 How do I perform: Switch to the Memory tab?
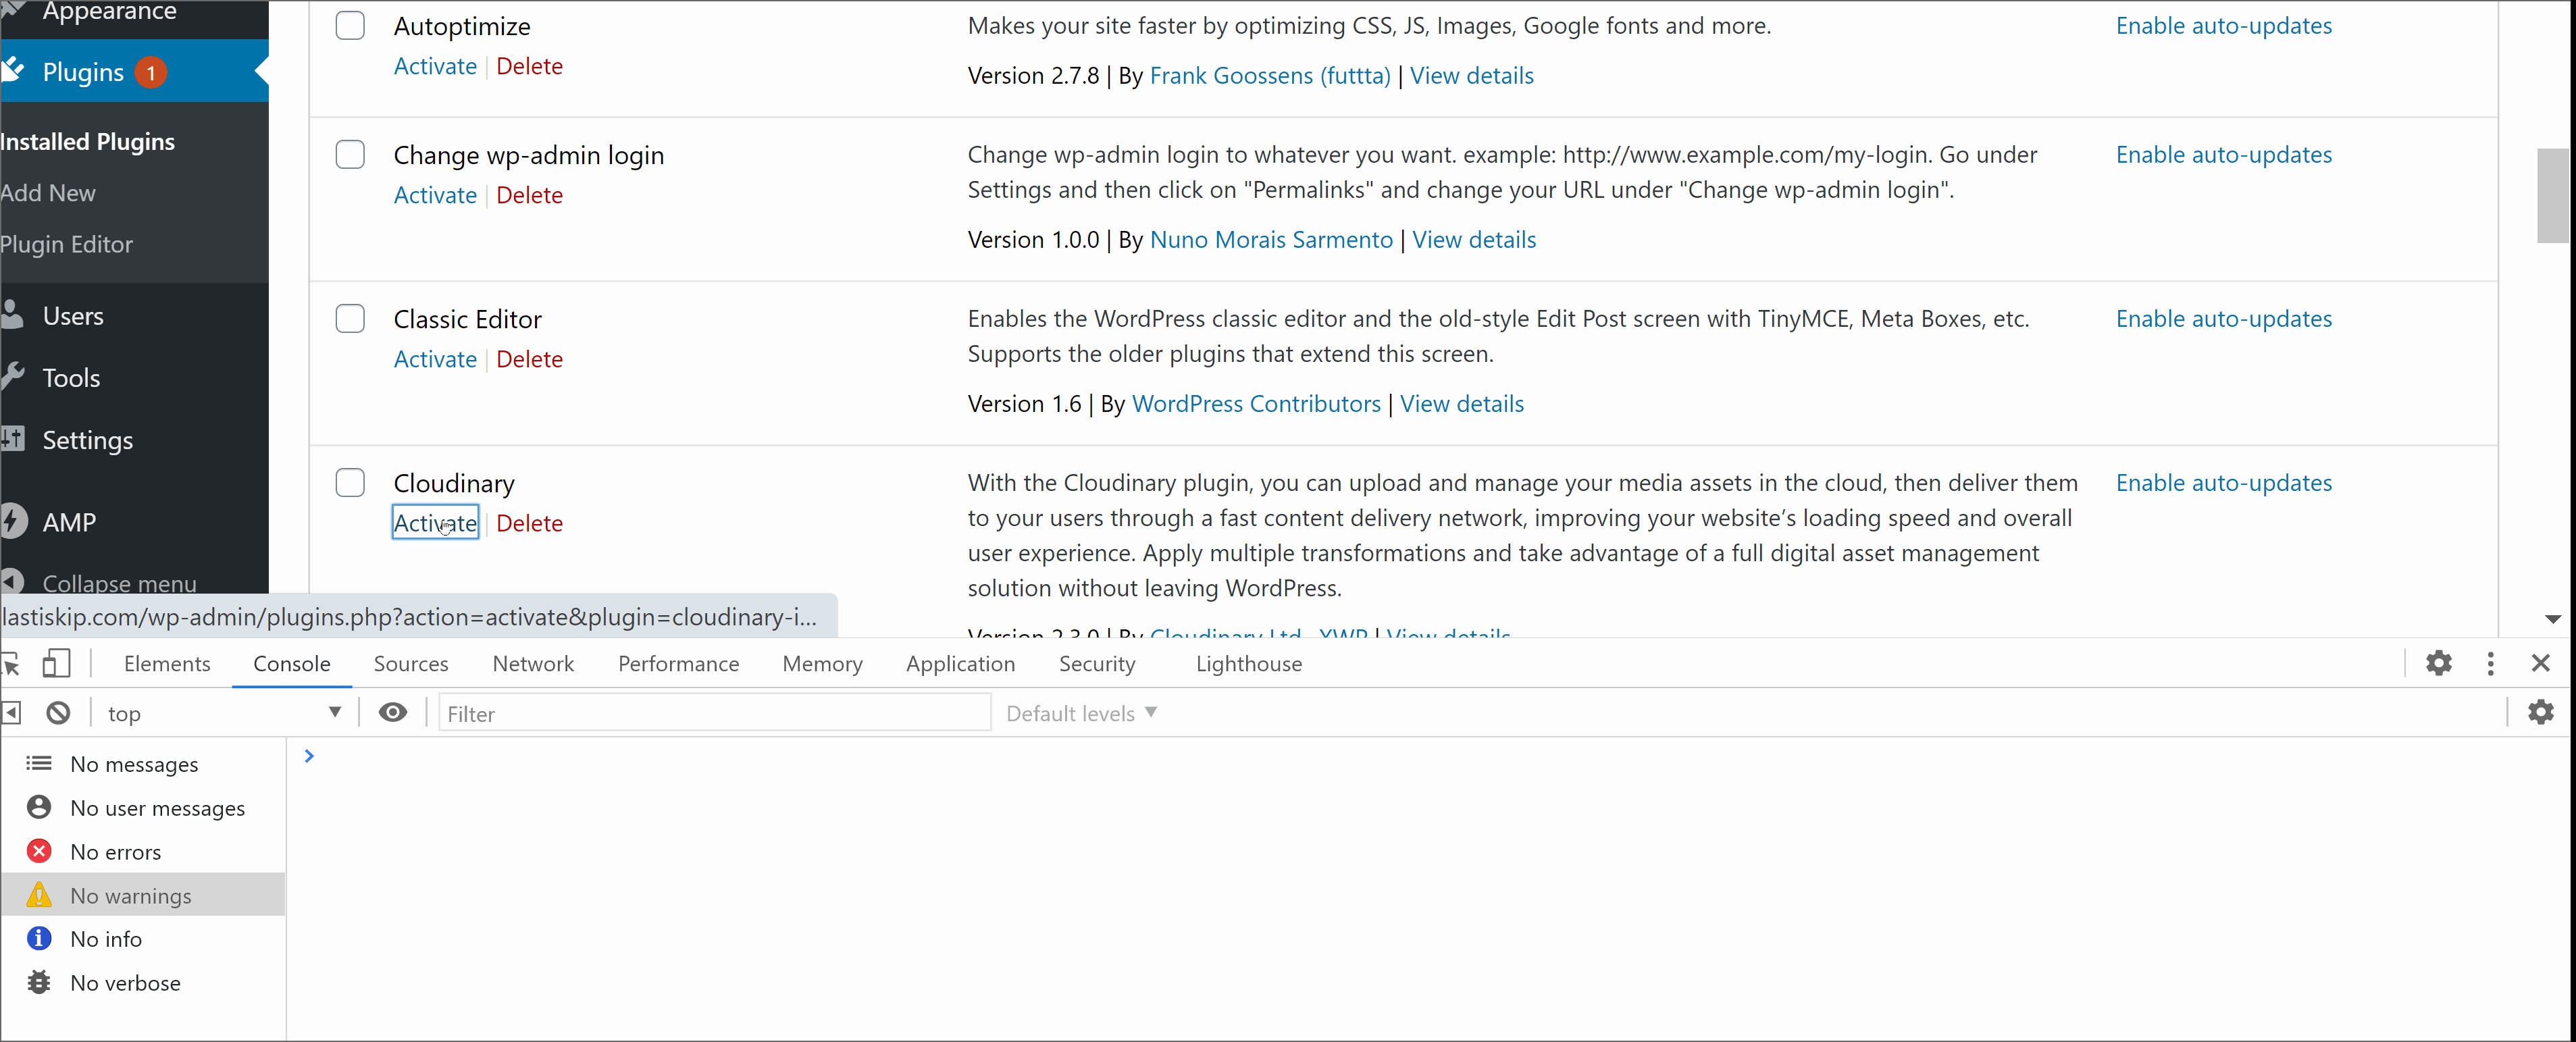coord(822,663)
